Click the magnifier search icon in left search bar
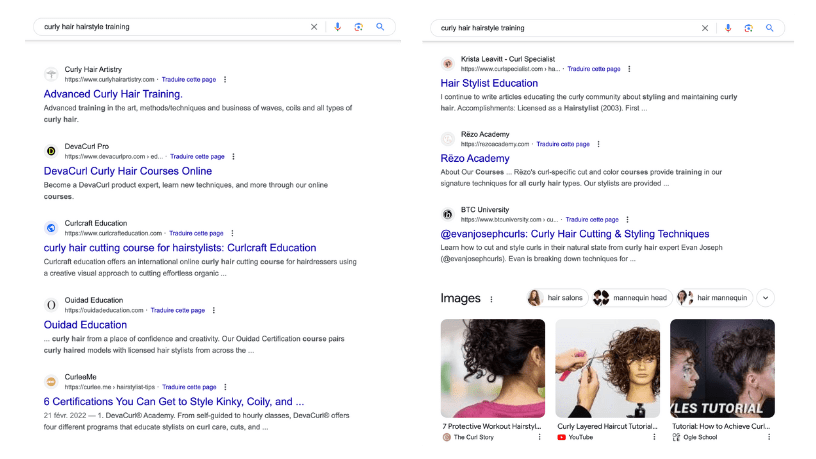 click(x=380, y=27)
